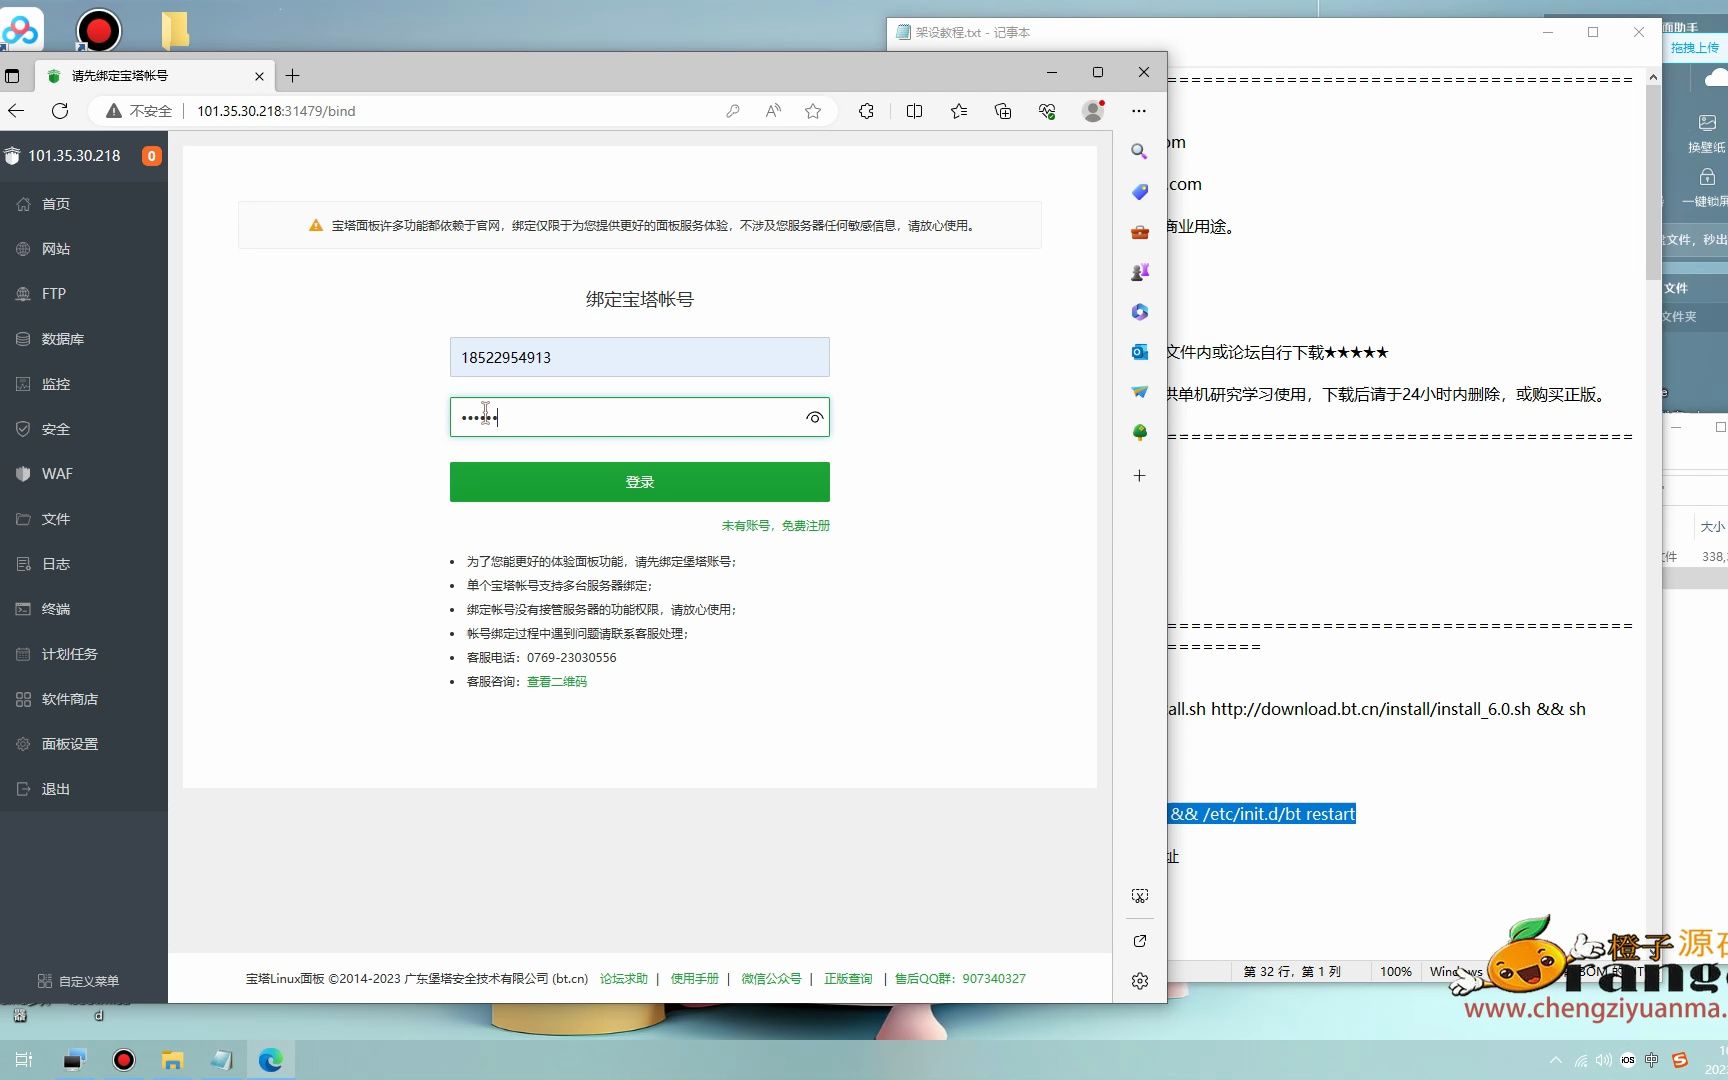Open the Edge sidebar Games chess icon
Screen dimensions: 1728x1080
click(x=1139, y=272)
